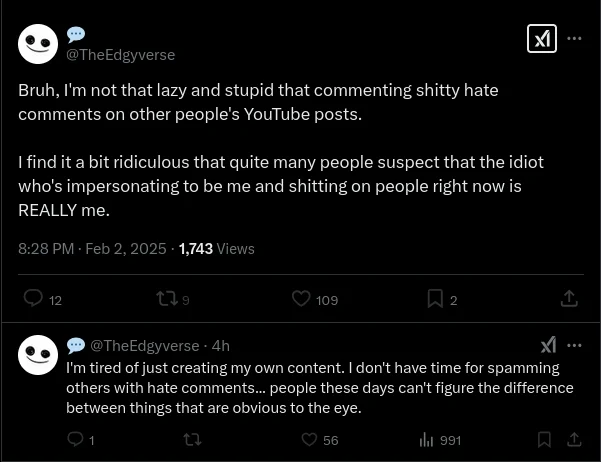
Task: Open the 8:28 PM Feb 2, 2025 timestamp
Action: tap(92, 248)
